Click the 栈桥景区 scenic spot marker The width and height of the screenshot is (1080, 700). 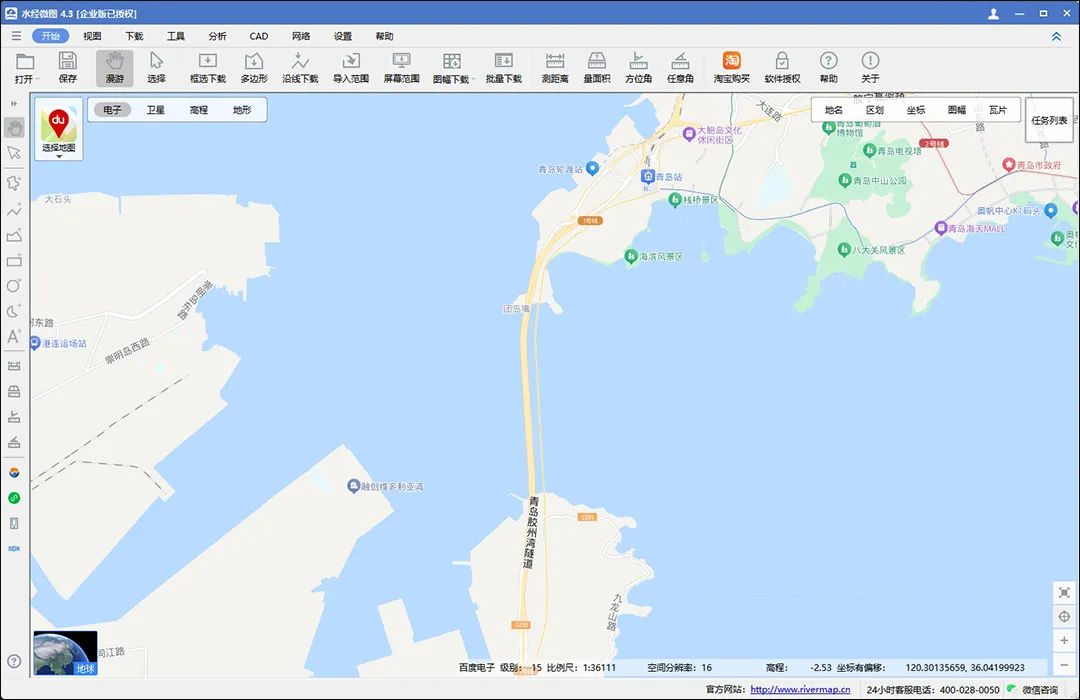(675, 199)
